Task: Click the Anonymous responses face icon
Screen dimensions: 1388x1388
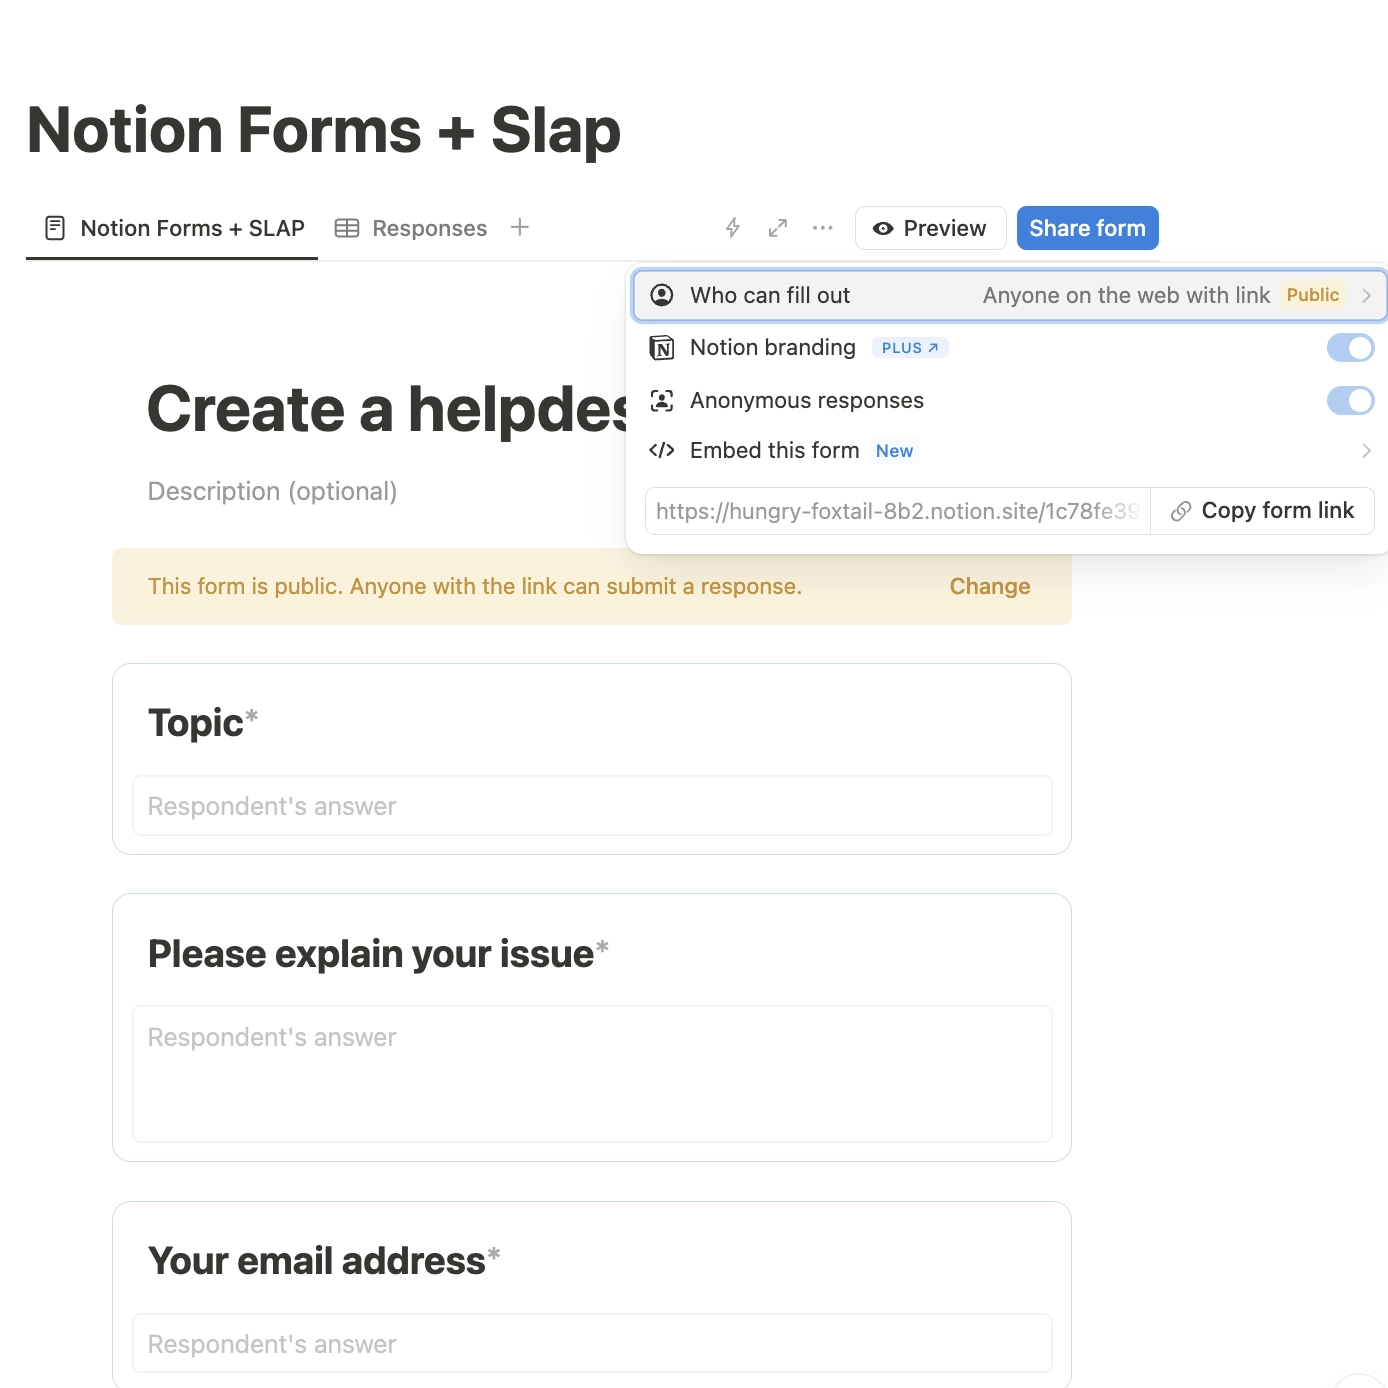Action: [662, 401]
